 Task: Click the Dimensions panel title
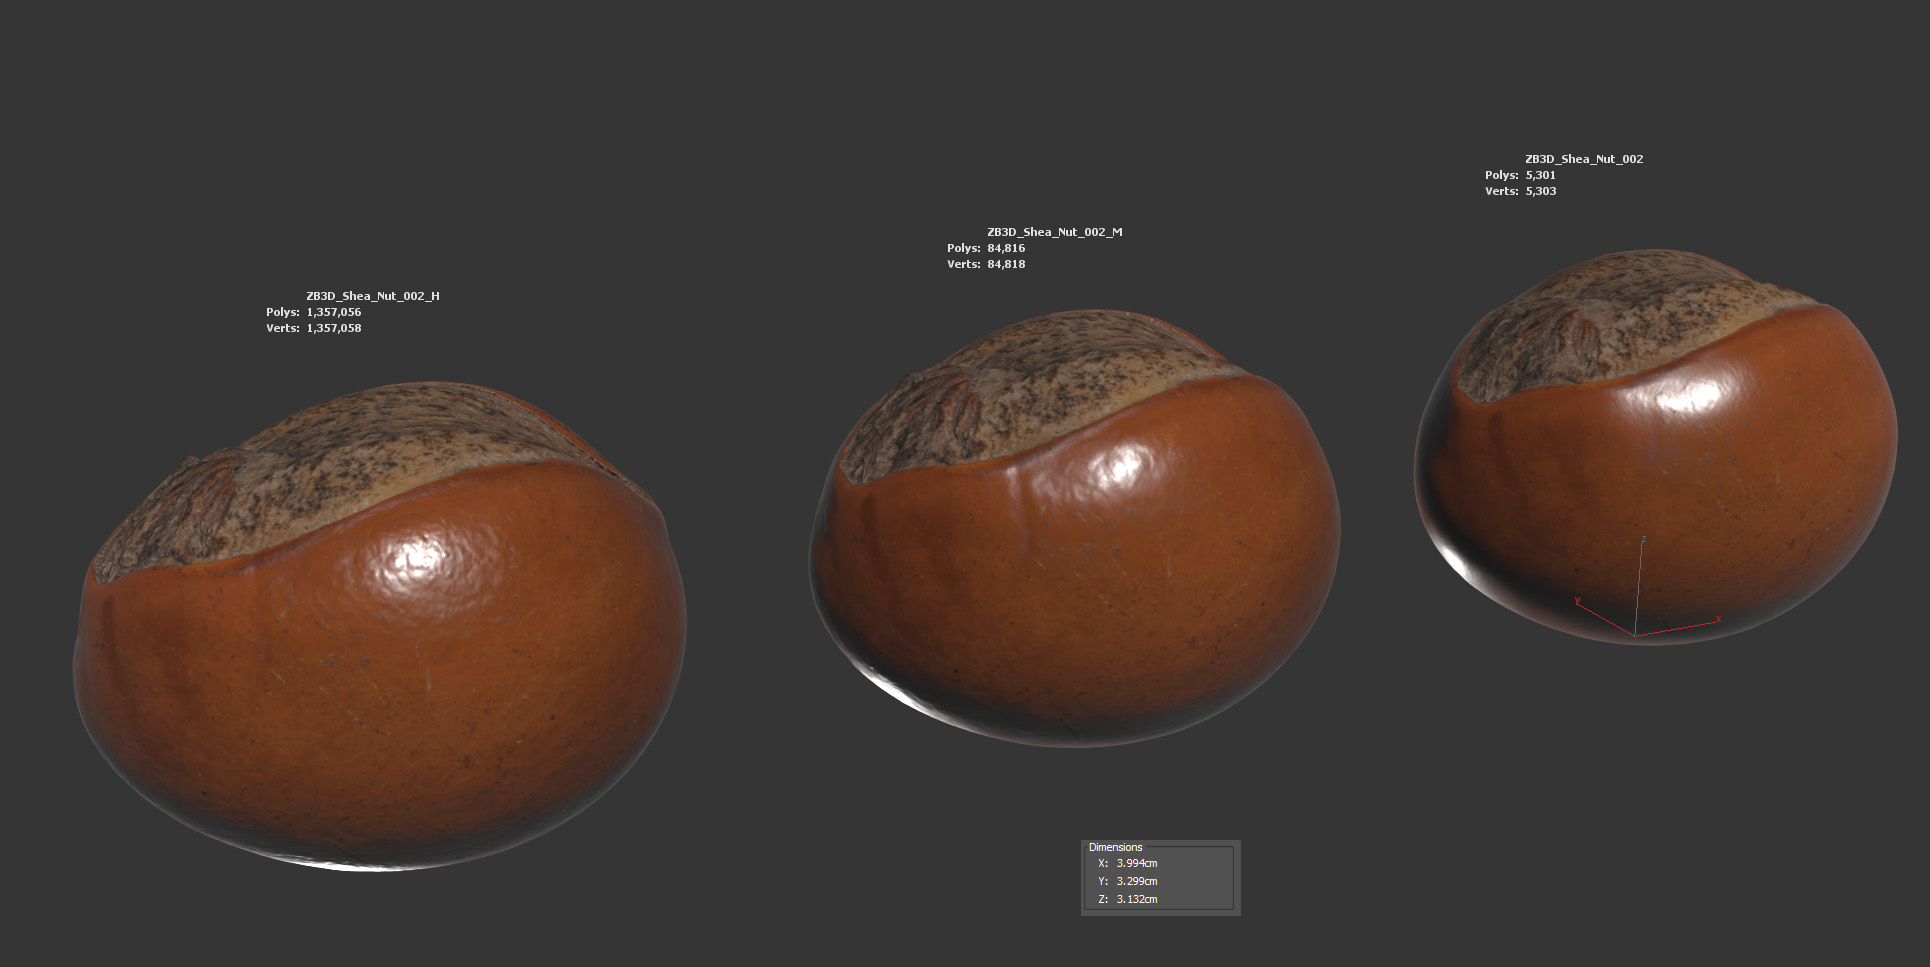(1115, 847)
